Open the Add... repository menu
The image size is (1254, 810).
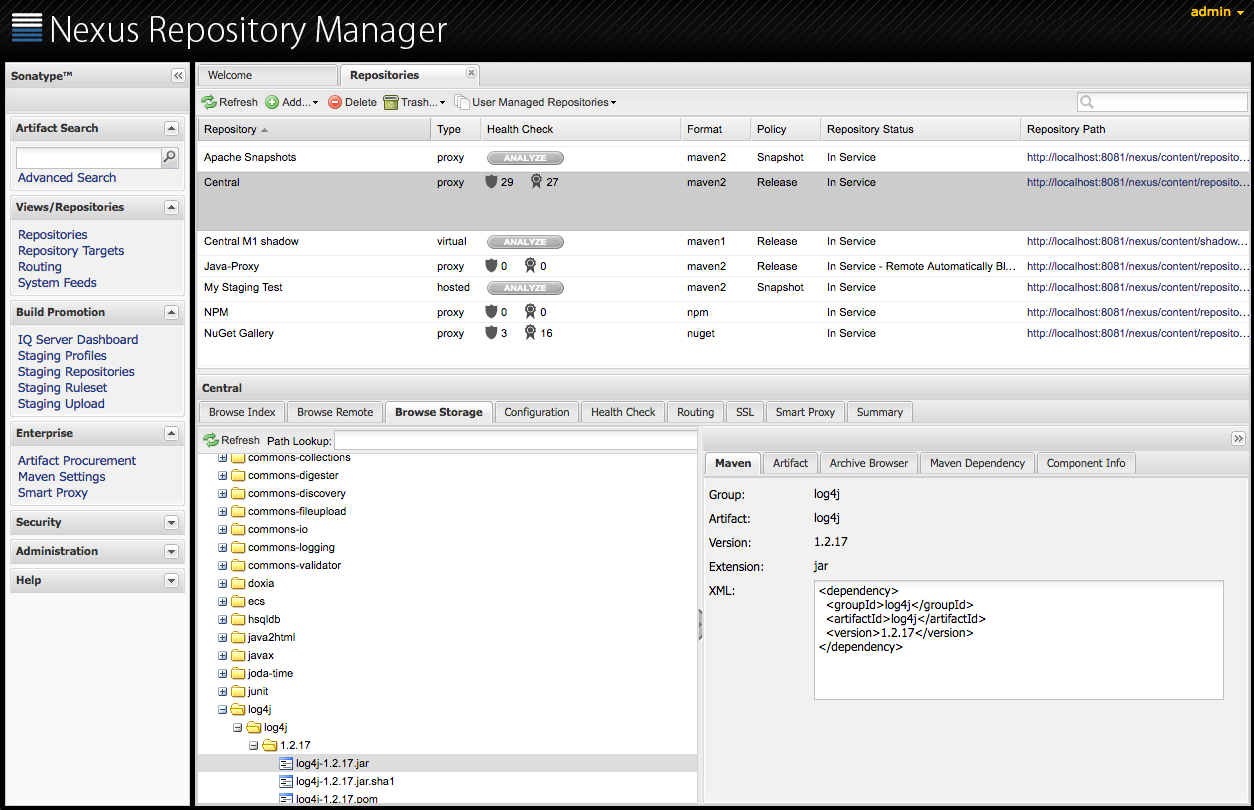(292, 102)
